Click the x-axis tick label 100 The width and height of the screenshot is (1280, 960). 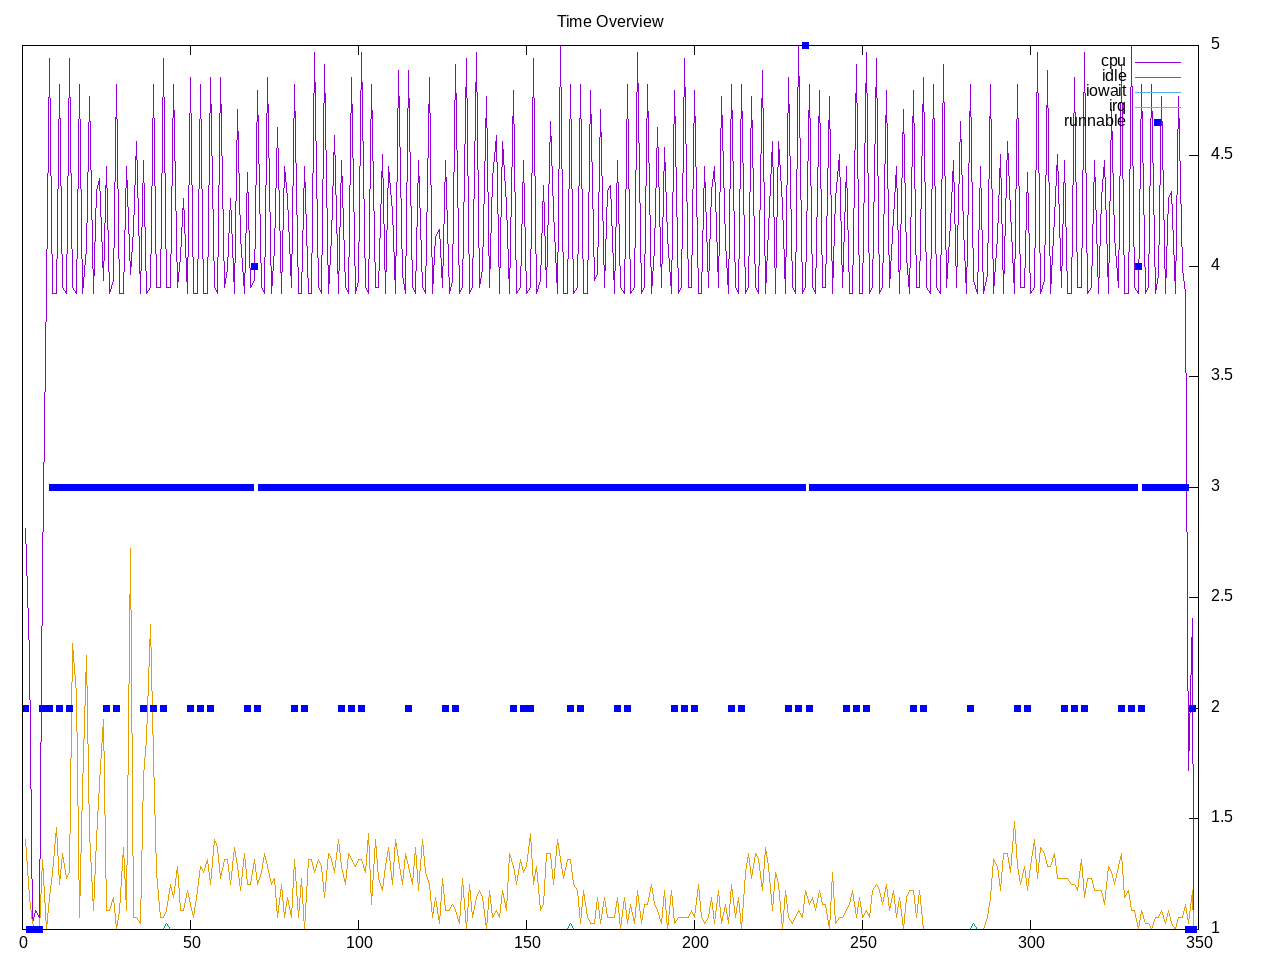pyautogui.click(x=359, y=942)
